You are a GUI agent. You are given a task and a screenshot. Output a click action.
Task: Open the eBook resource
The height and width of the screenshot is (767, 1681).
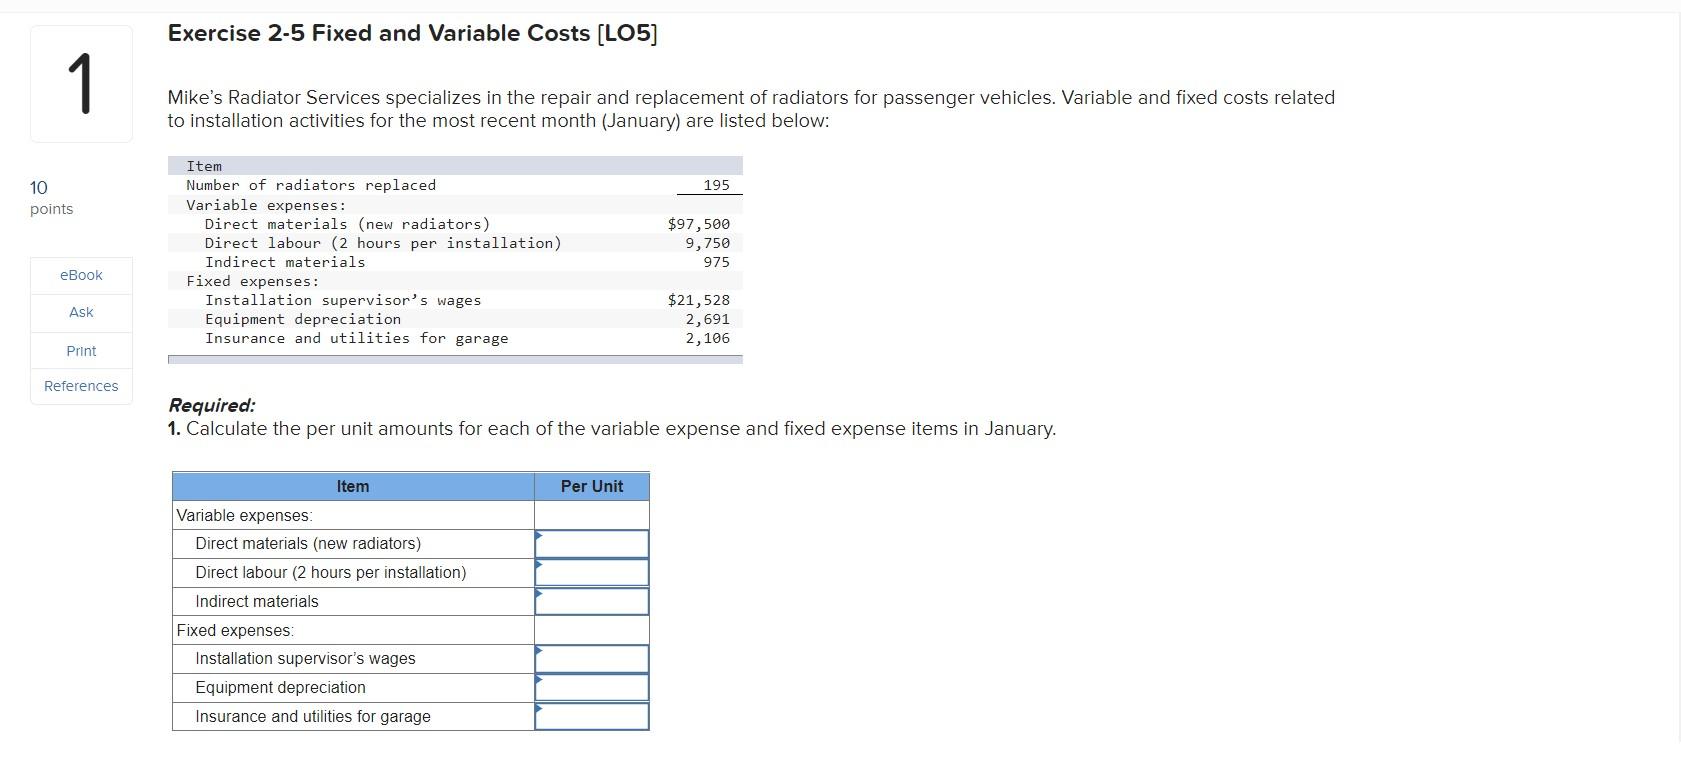tap(80, 274)
